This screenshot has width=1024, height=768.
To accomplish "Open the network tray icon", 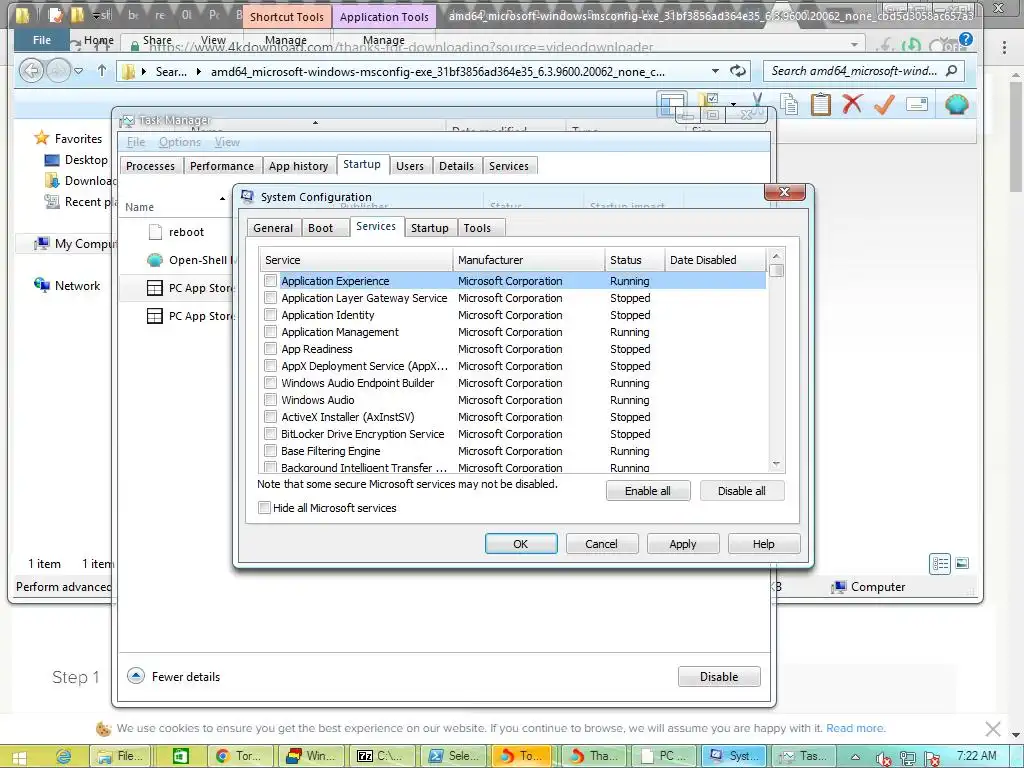I will pyautogui.click(x=907, y=758).
